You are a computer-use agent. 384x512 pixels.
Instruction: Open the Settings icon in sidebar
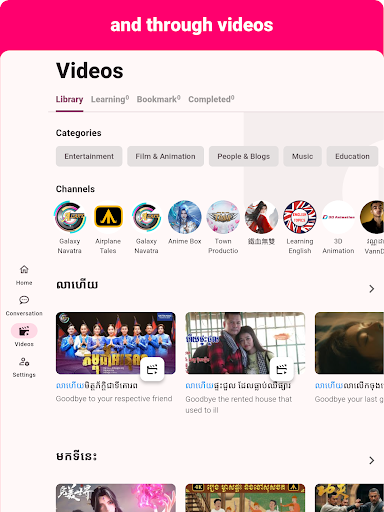click(24, 361)
